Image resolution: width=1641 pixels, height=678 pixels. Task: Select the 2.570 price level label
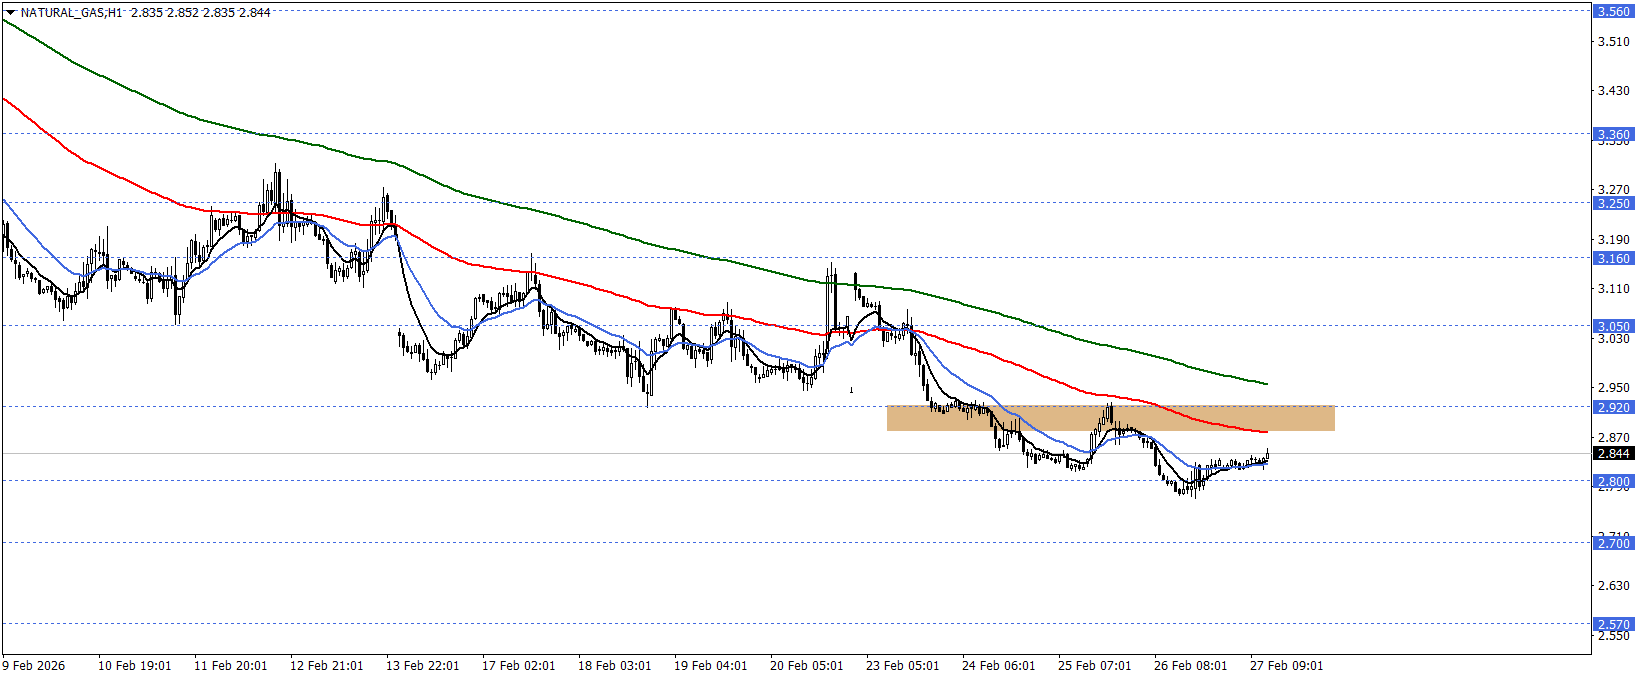(1613, 624)
